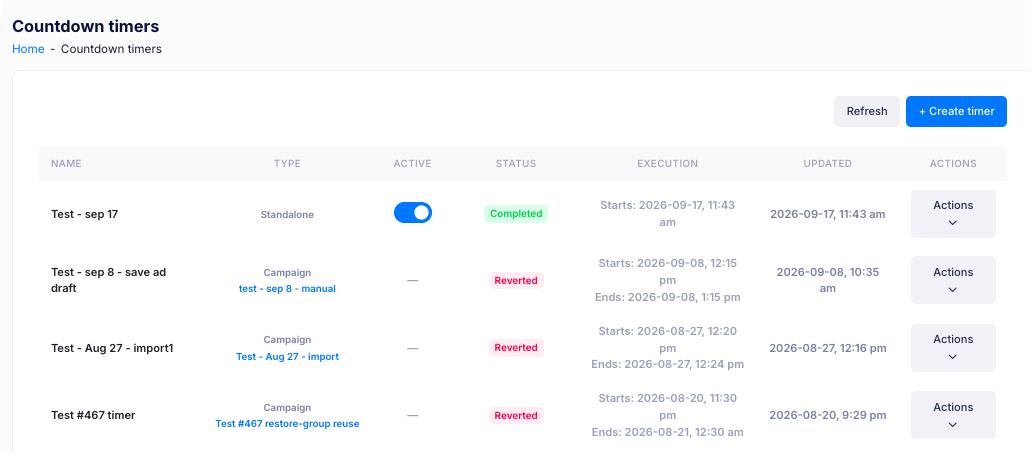Click execution text Ends: 2026-09-08, 1:15 pm
This screenshot has height=453, width=1031.
pos(667,297)
